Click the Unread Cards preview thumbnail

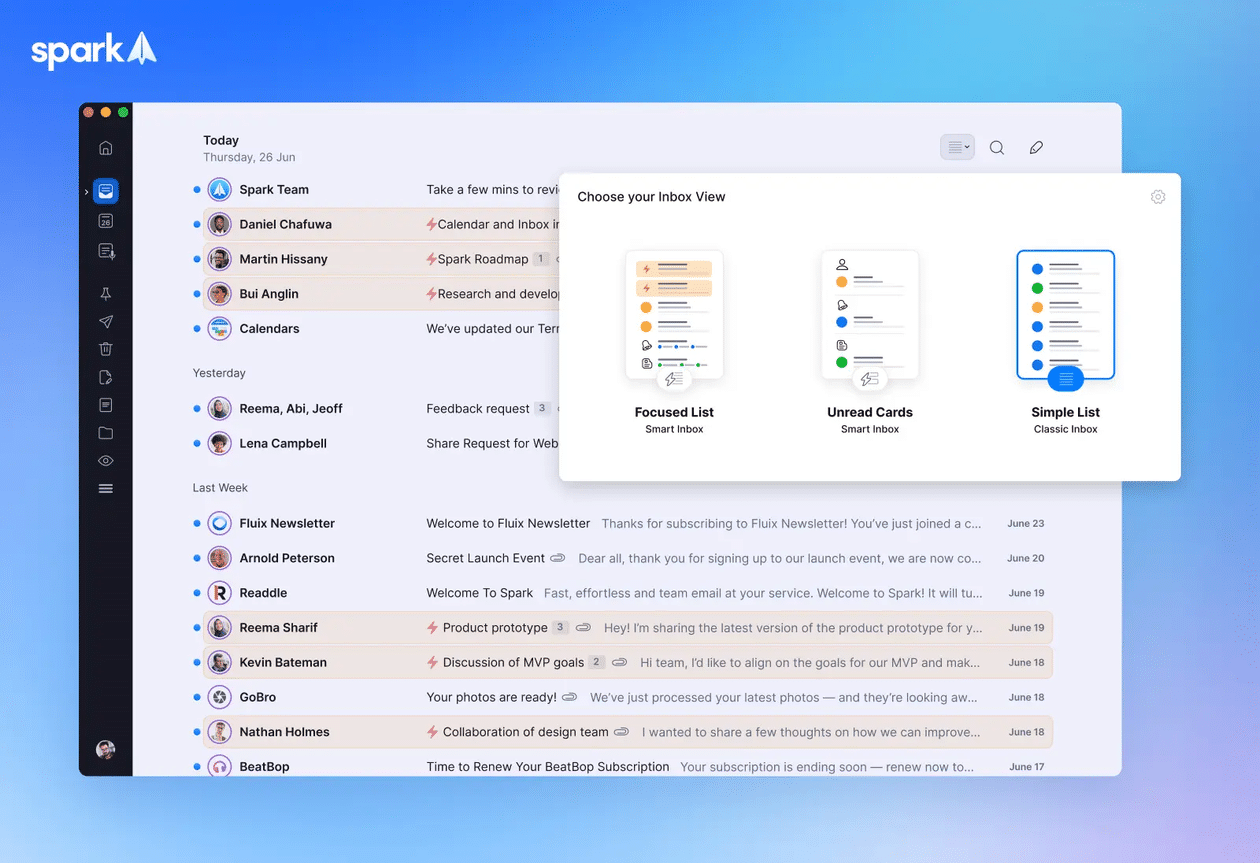[870, 315]
